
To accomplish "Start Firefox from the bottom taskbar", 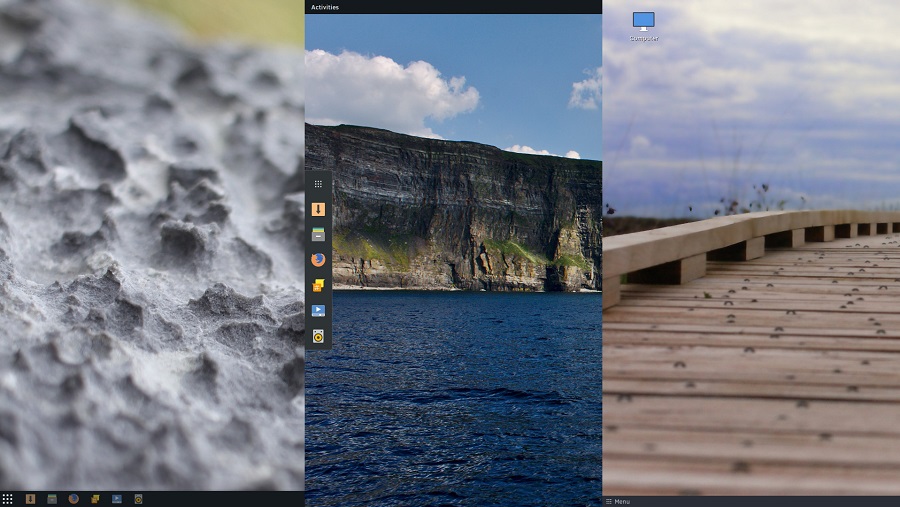I will click(74, 499).
